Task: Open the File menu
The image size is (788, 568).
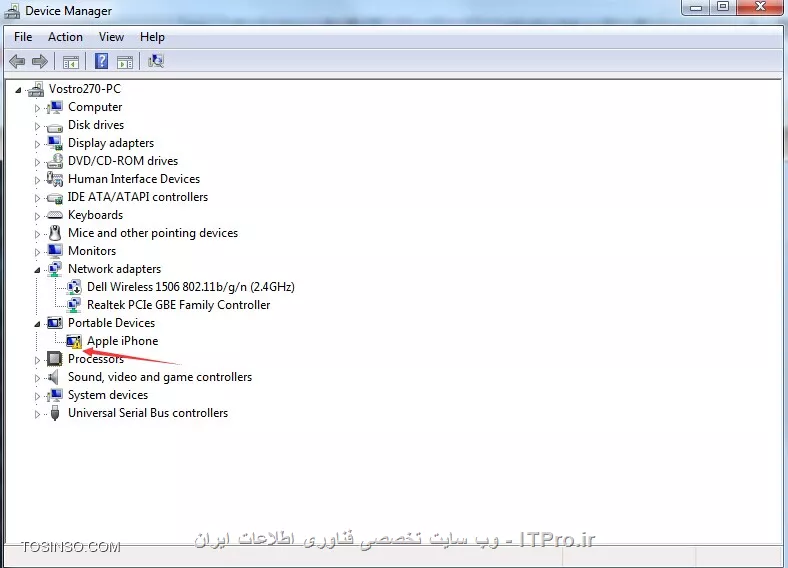Action: [x=23, y=37]
